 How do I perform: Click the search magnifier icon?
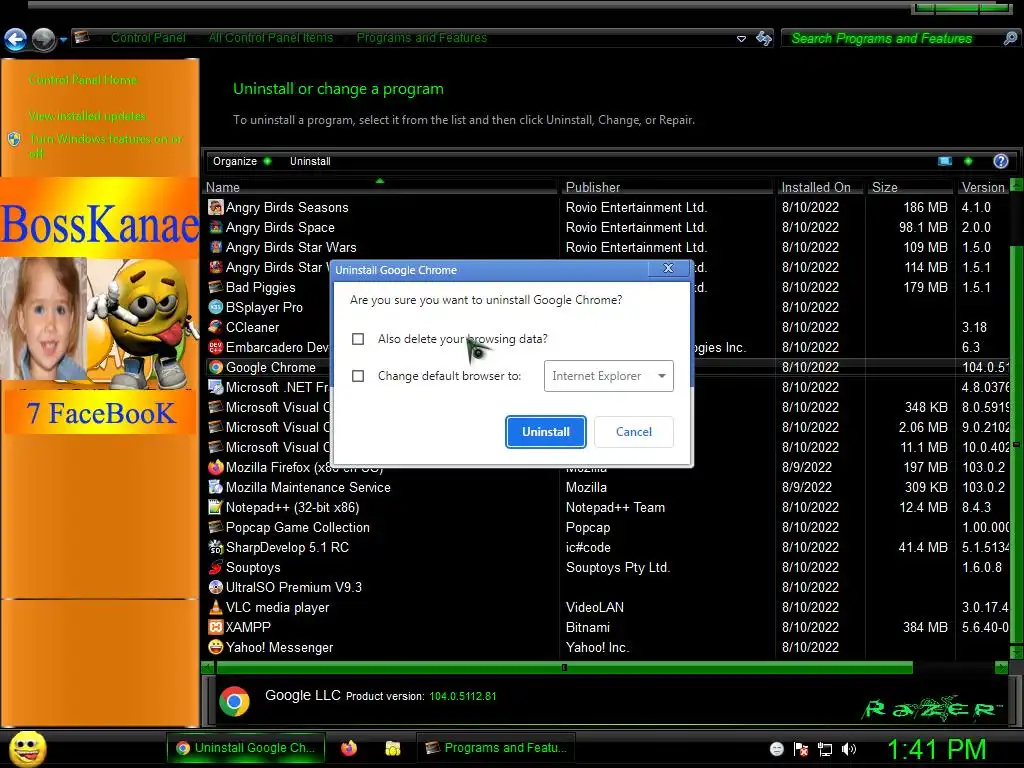click(1010, 39)
